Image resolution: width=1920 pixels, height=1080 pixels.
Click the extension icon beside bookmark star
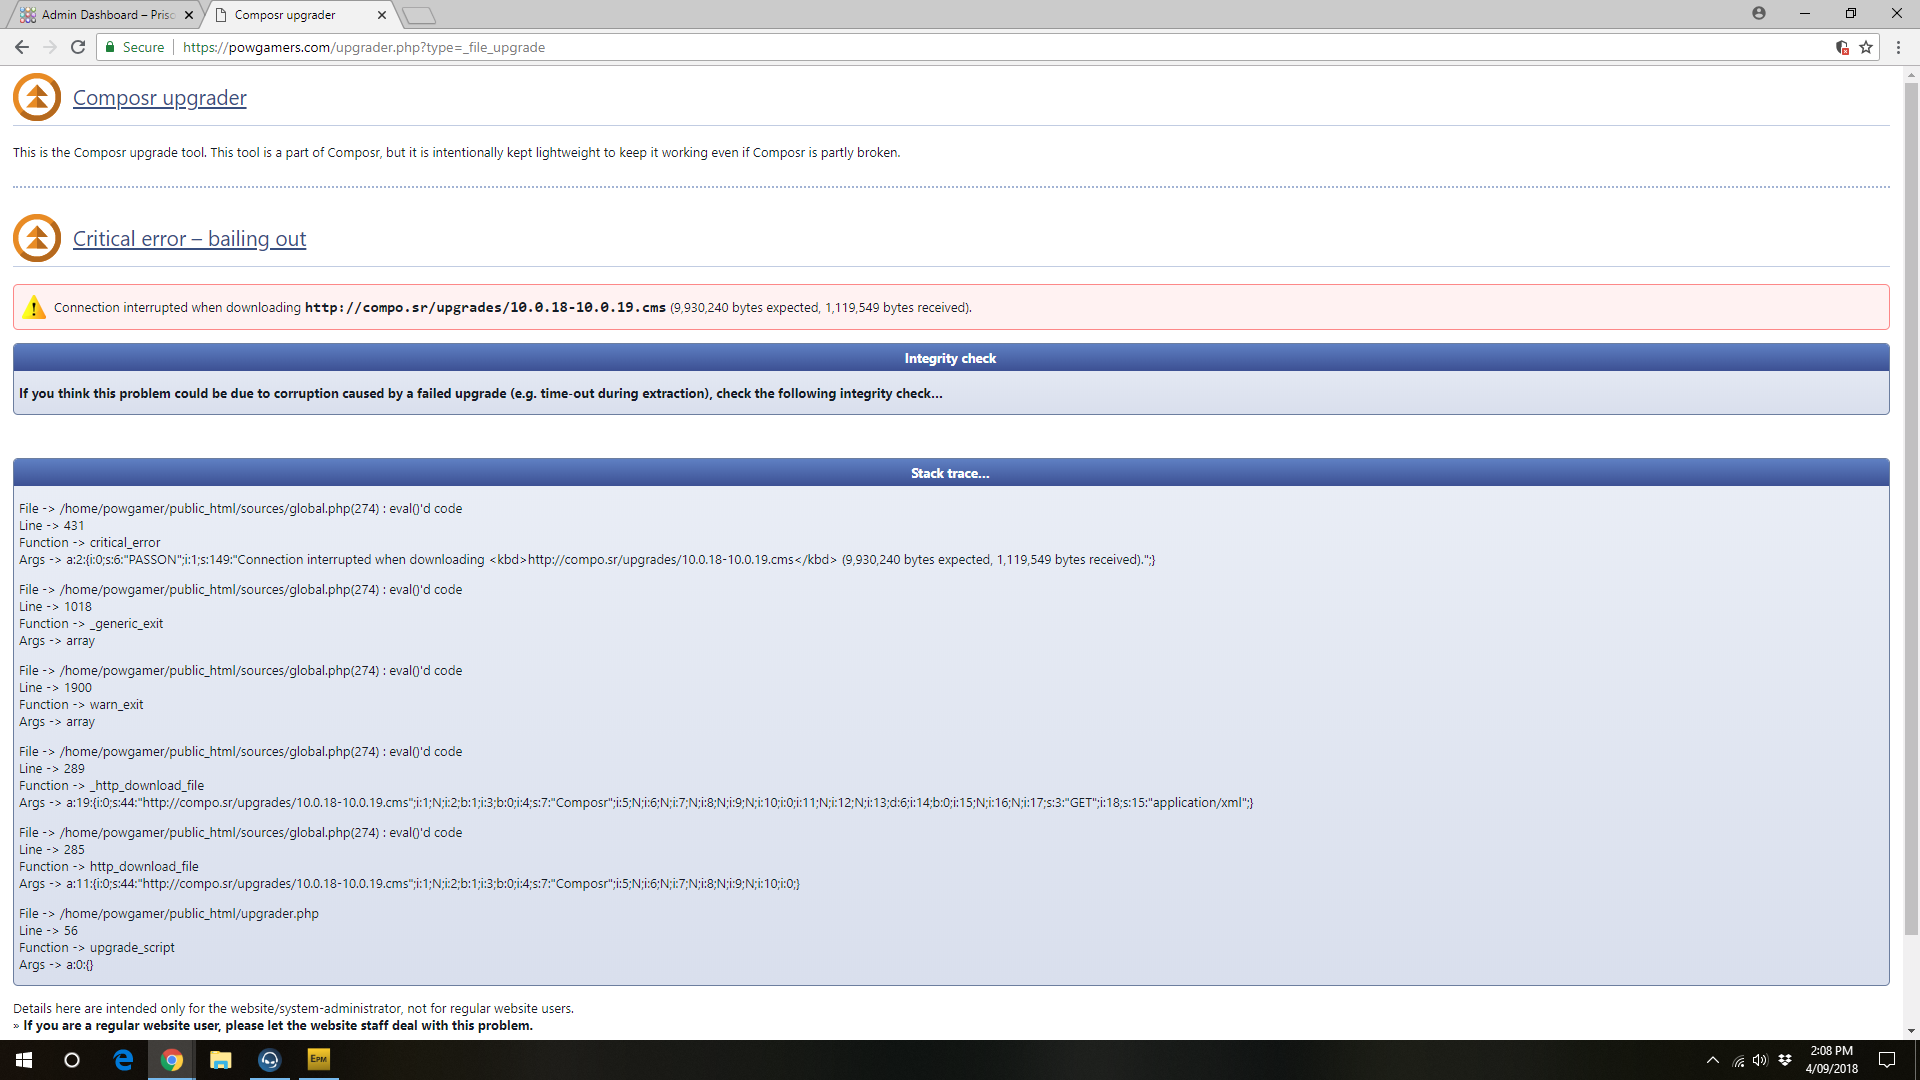pos(1842,47)
